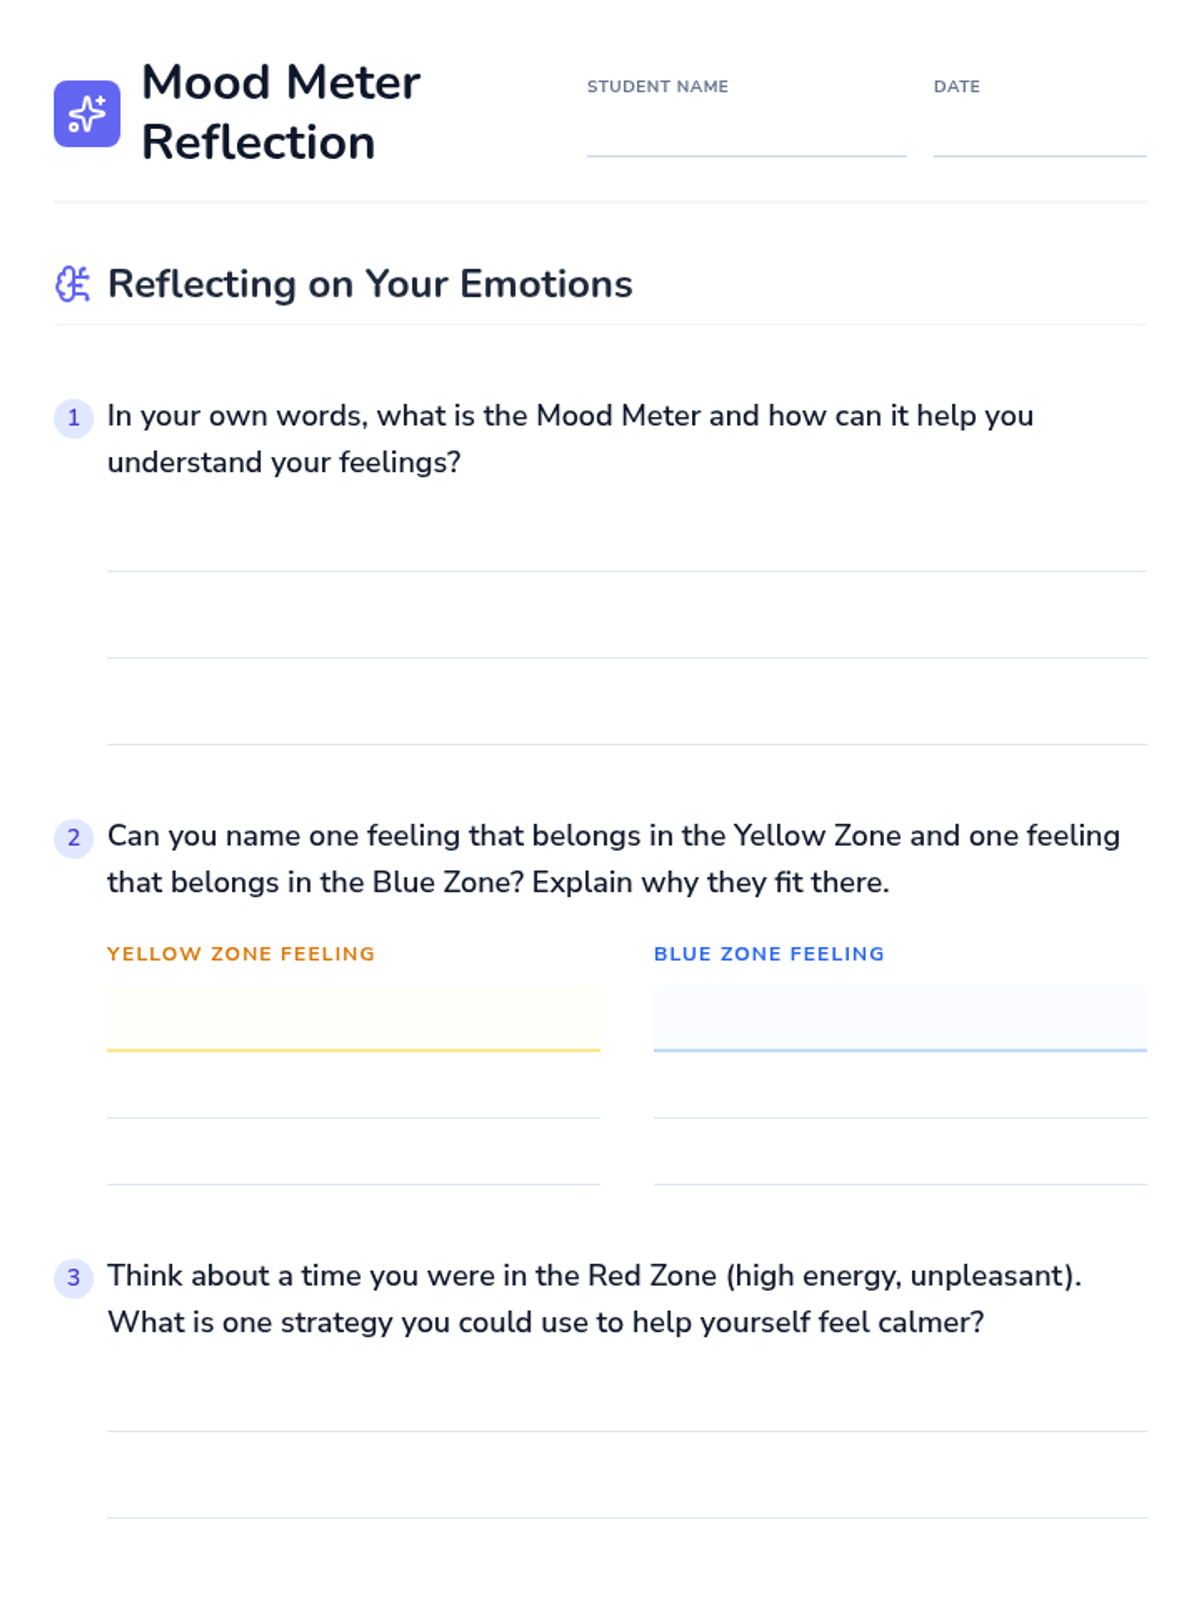Click the brain icon beside section heading
The width and height of the screenshot is (1200, 1600).
73,284
